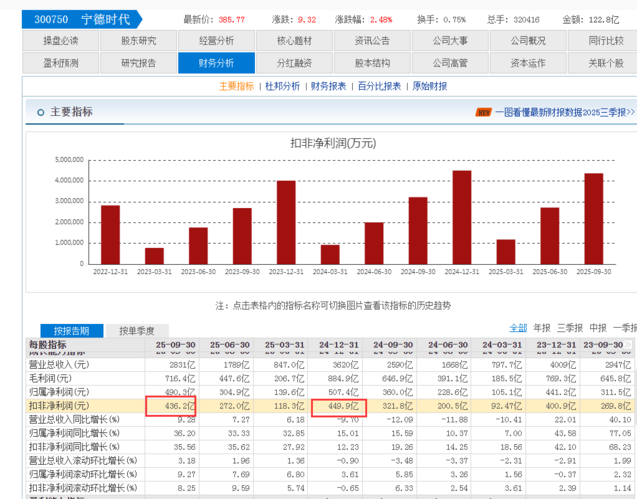The height and width of the screenshot is (499, 637).
Task: Open the 公司高管 tab
Action: point(451,63)
